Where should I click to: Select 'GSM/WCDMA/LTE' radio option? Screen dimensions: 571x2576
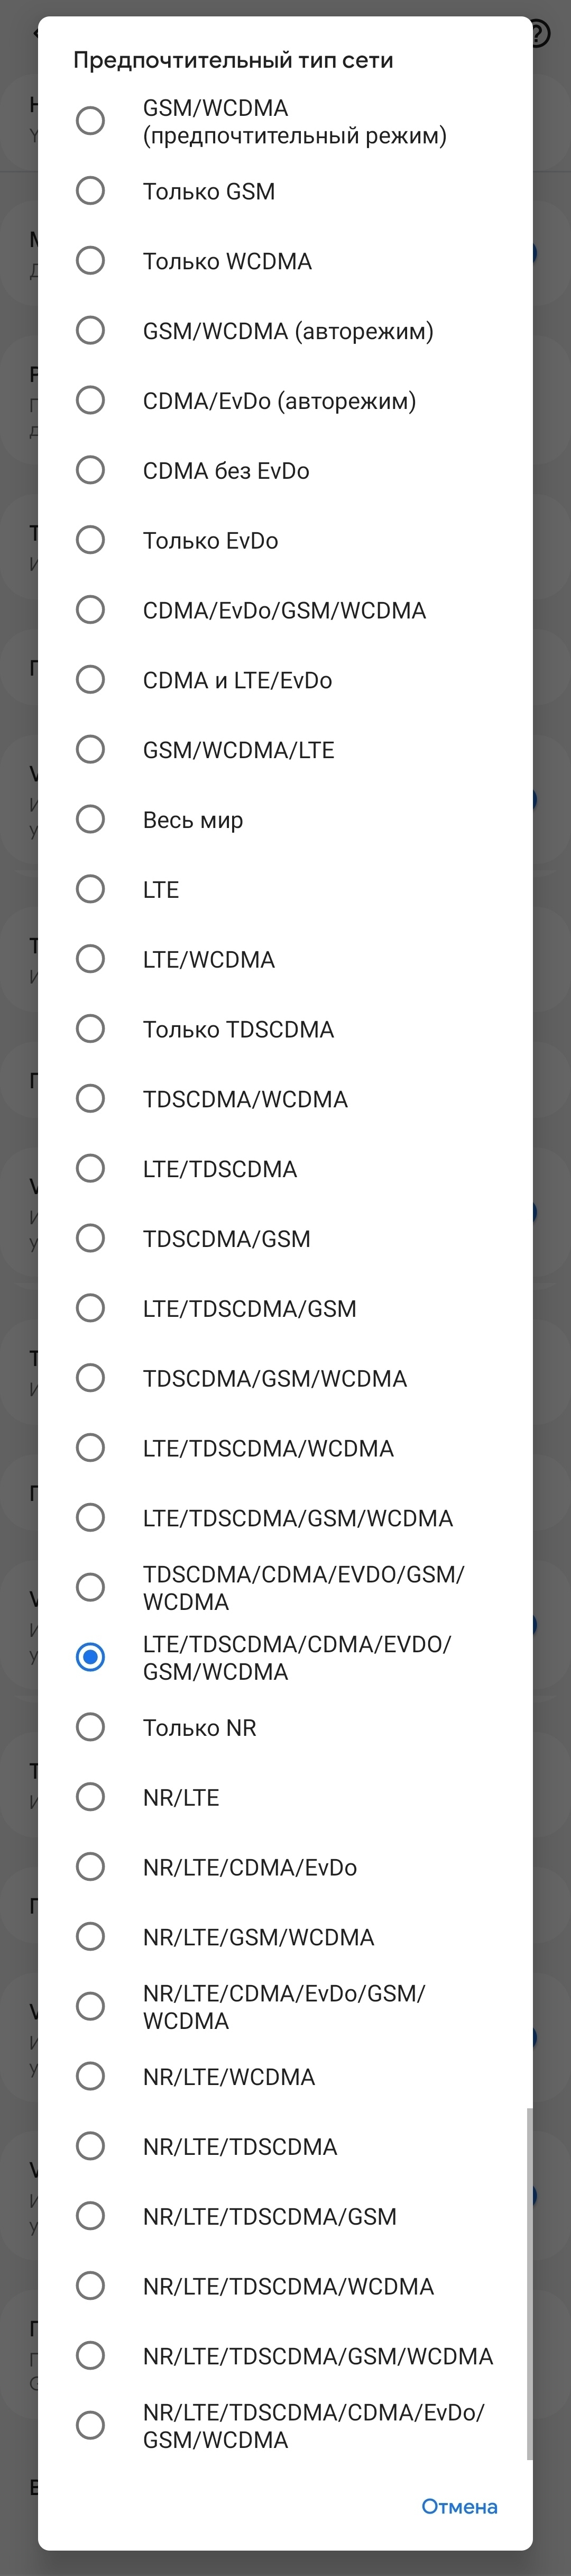(90, 749)
